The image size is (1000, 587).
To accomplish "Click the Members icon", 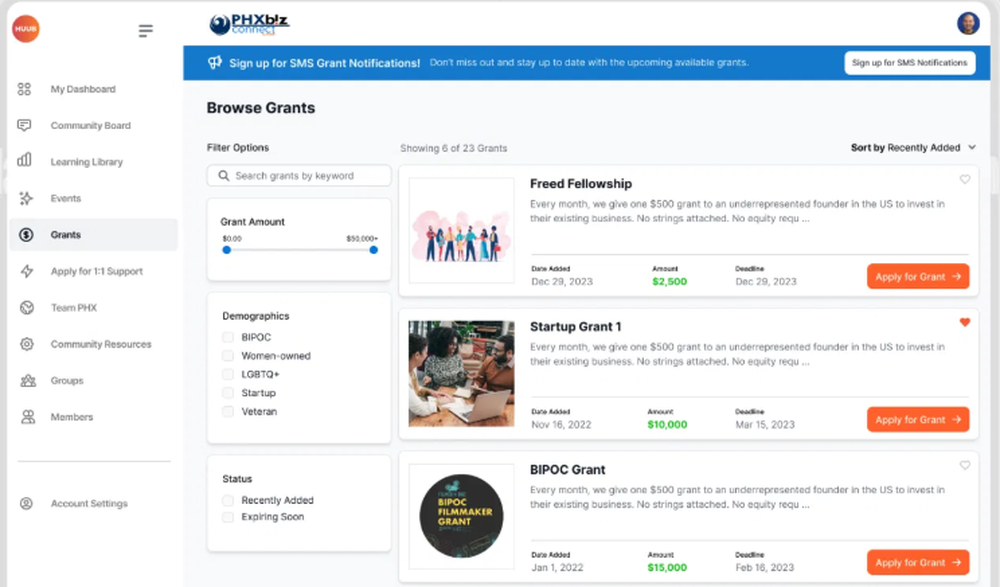I will (28, 417).
